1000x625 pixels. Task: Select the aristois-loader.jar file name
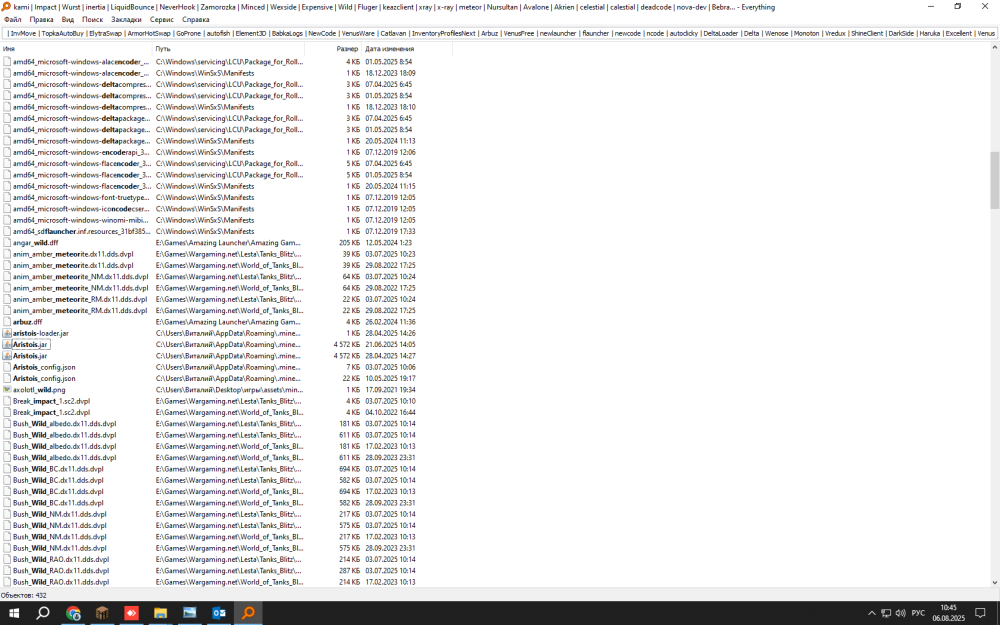coord(41,333)
